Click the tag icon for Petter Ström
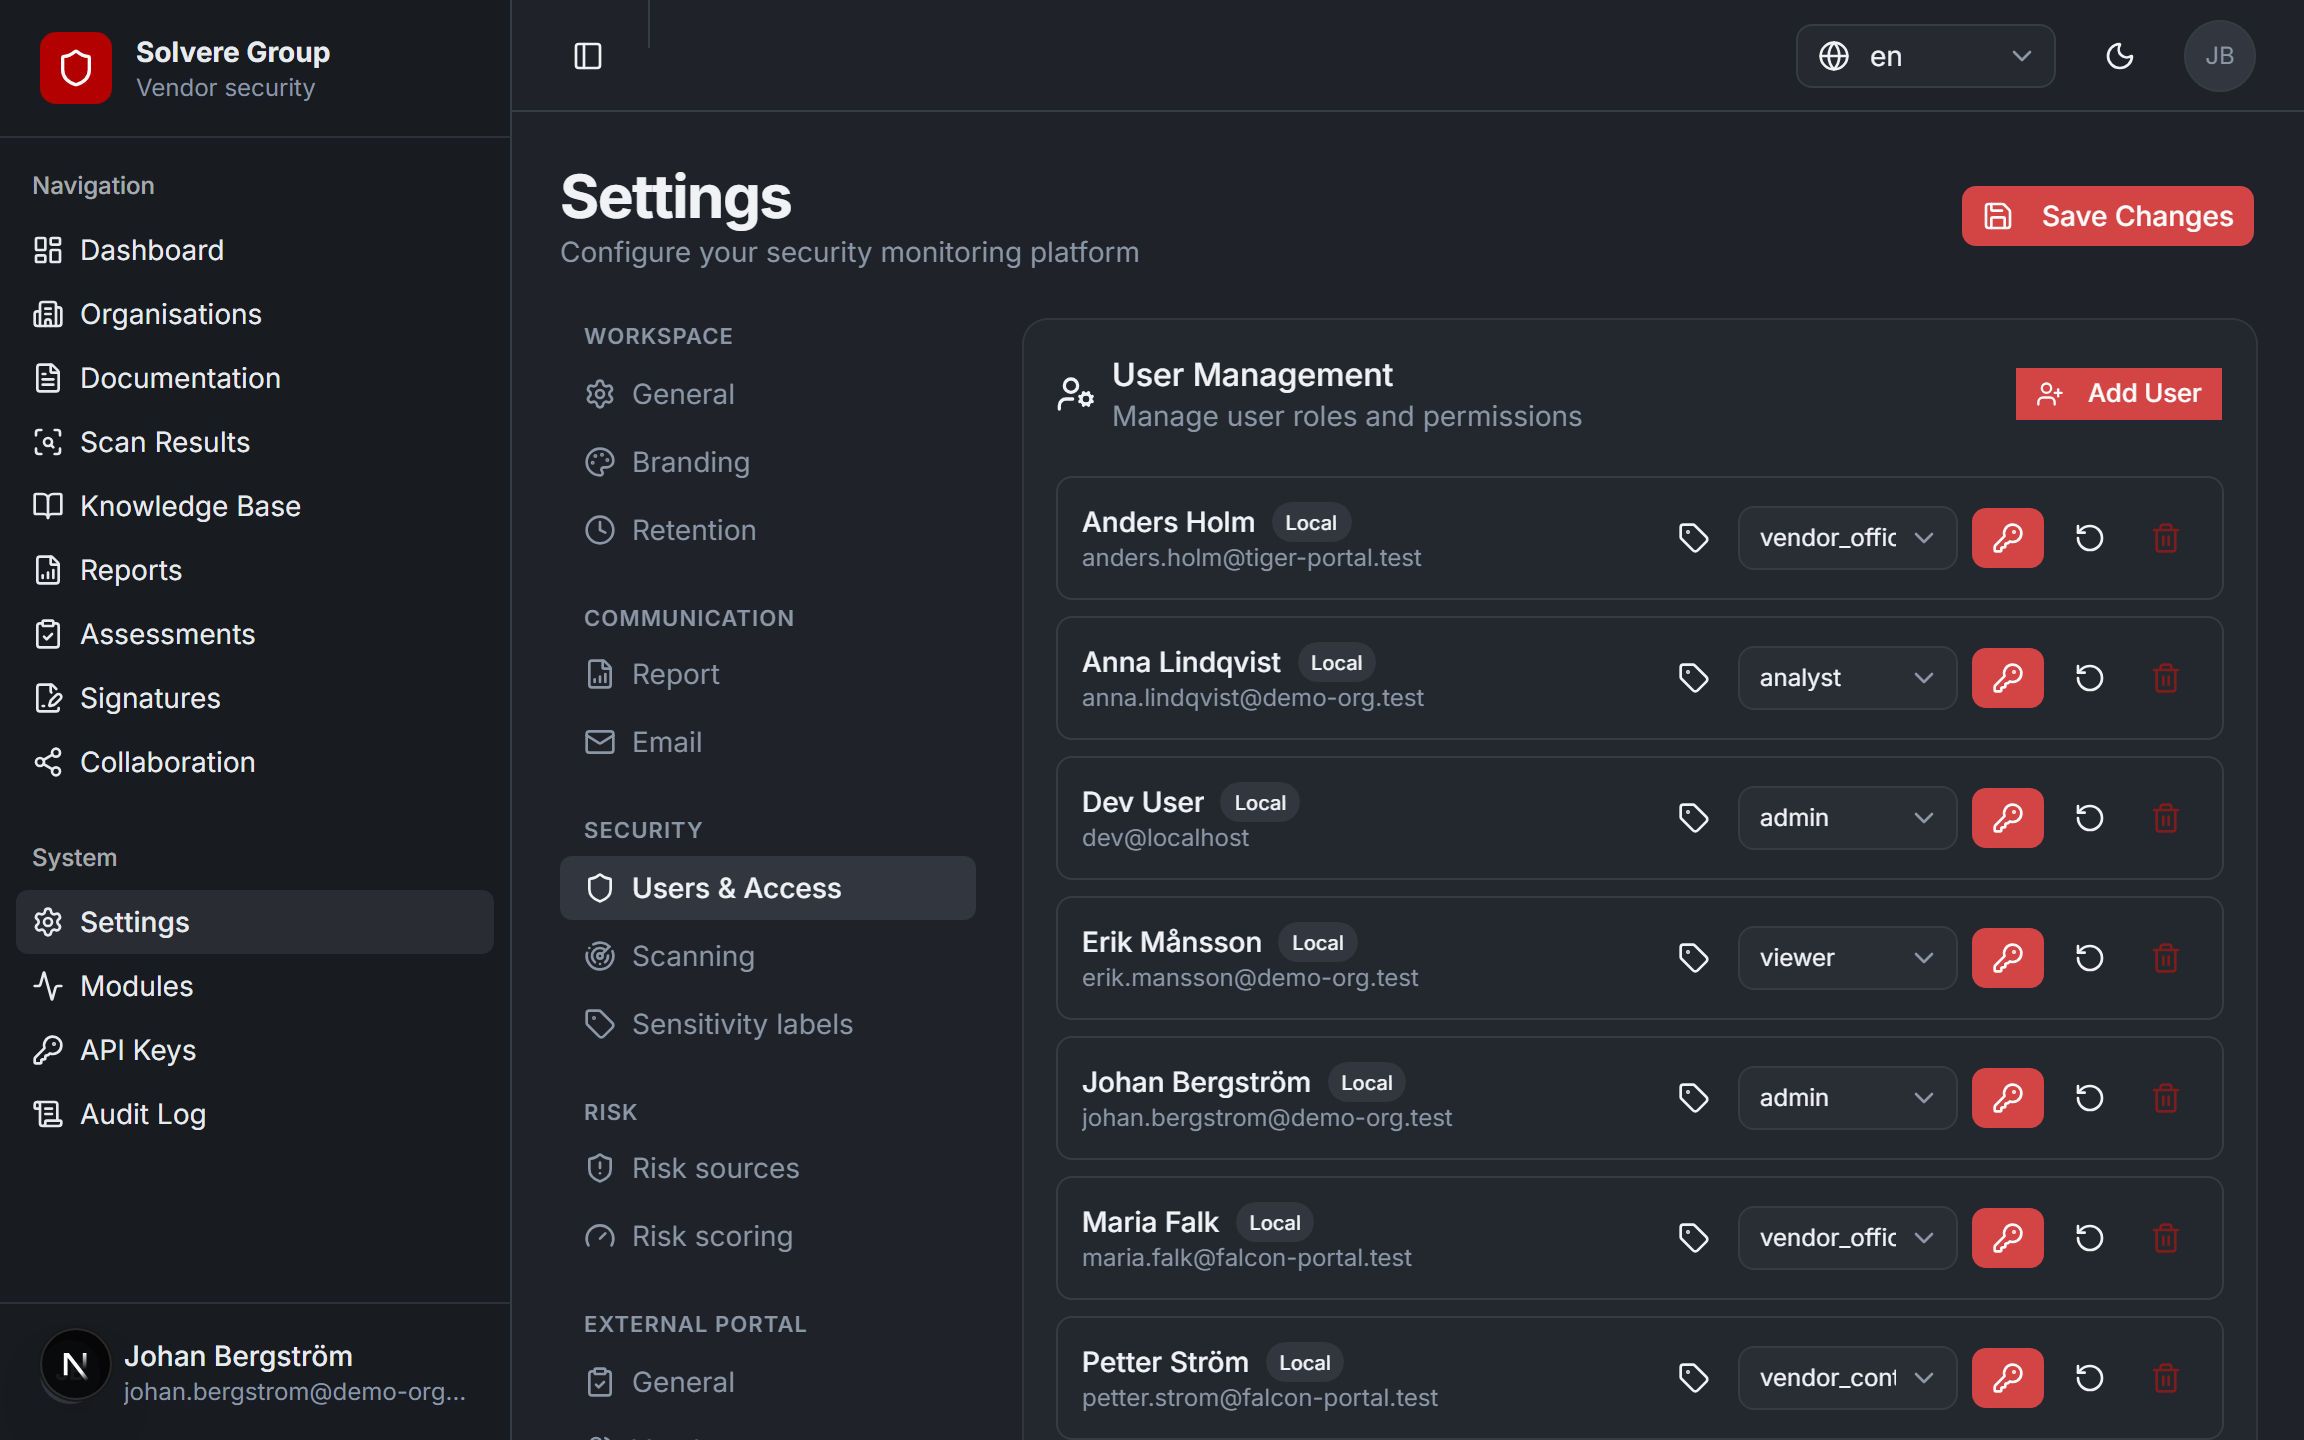 [1693, 1378]
